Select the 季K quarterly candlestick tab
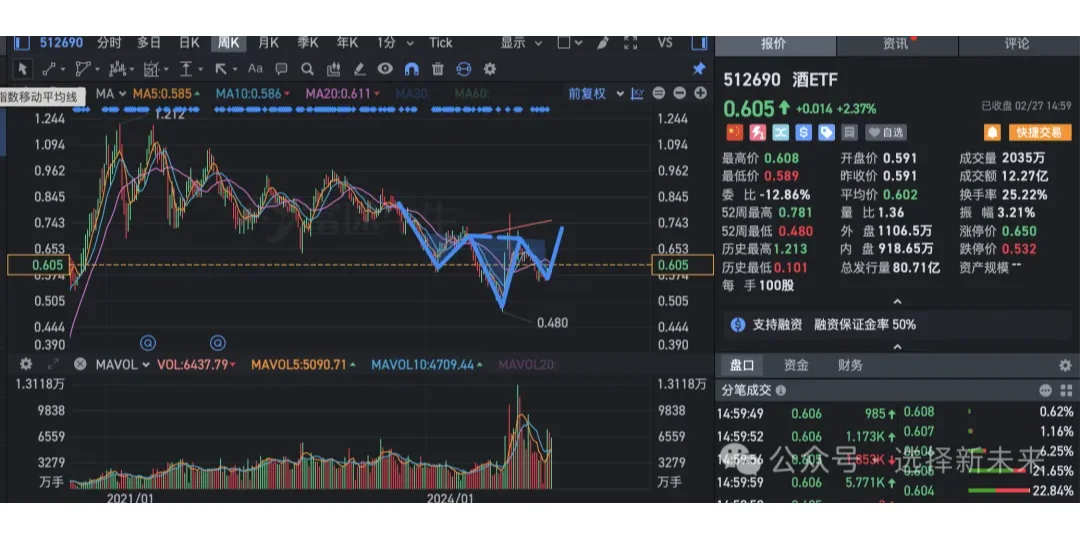 point(308,43)
